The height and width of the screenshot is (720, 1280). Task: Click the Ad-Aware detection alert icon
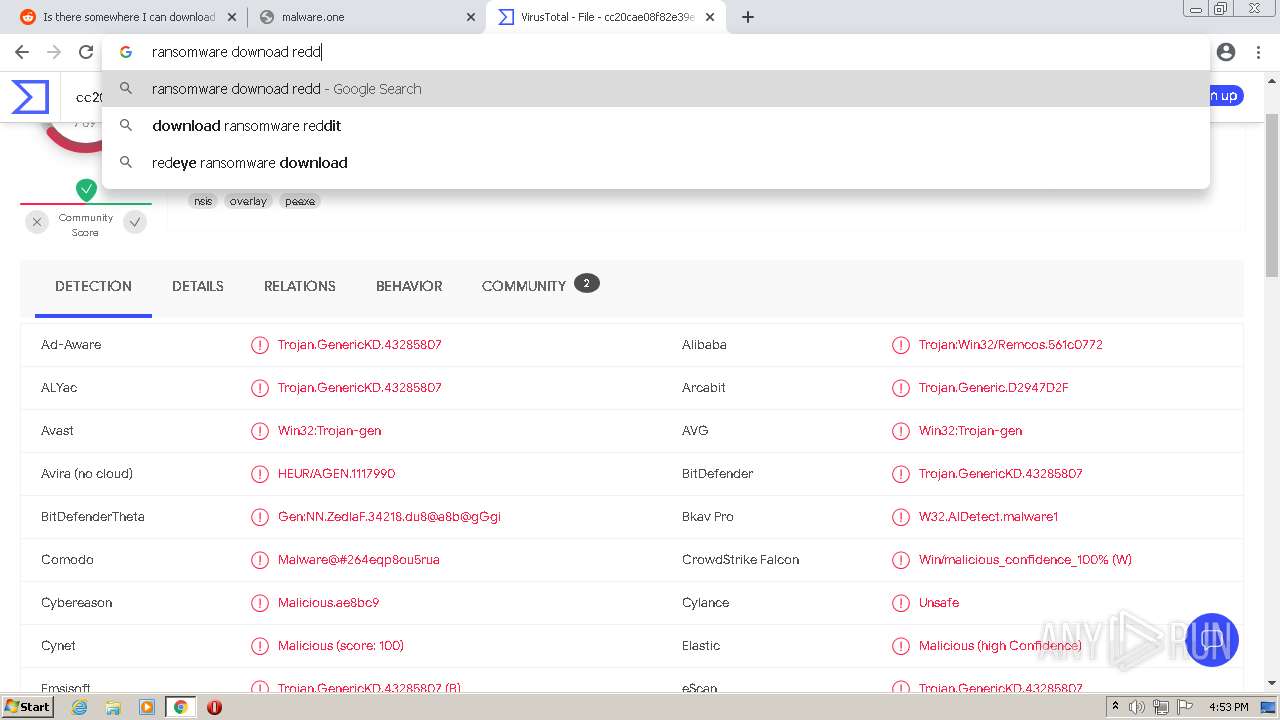tap(260, 345)
